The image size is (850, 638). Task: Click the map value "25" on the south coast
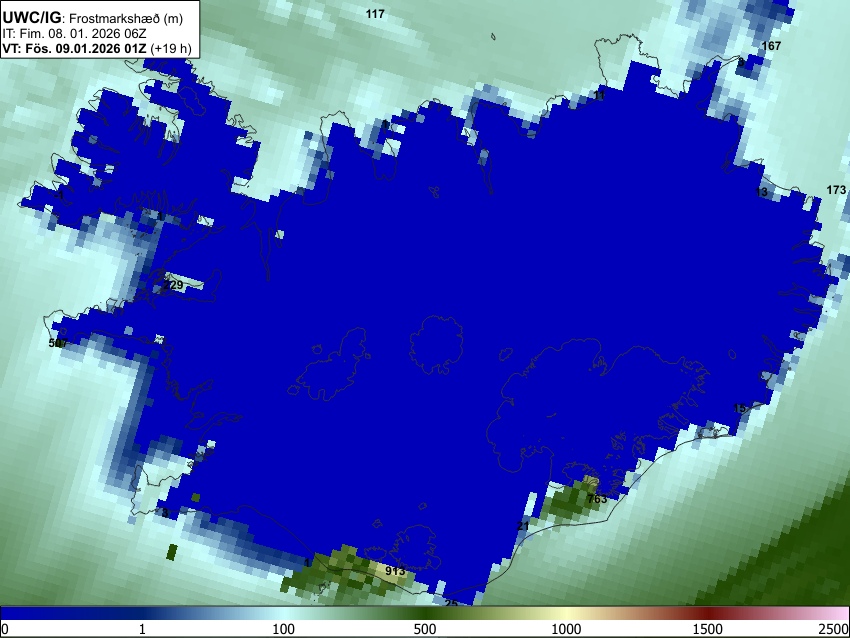pyautogui.click(x=451, y=603)
